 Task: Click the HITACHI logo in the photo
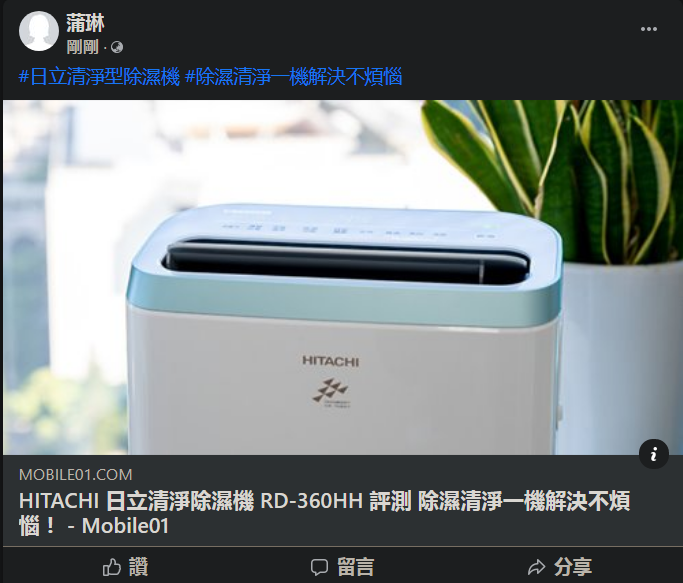click(331, 361)
